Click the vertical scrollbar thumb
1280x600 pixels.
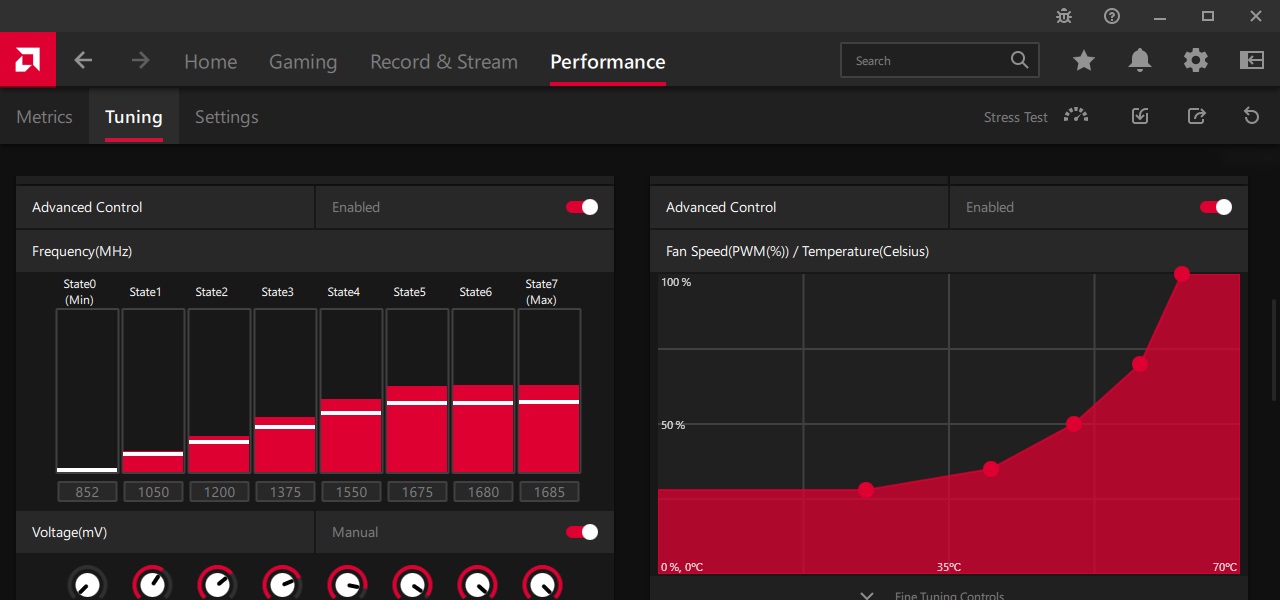click(1273, 349)
